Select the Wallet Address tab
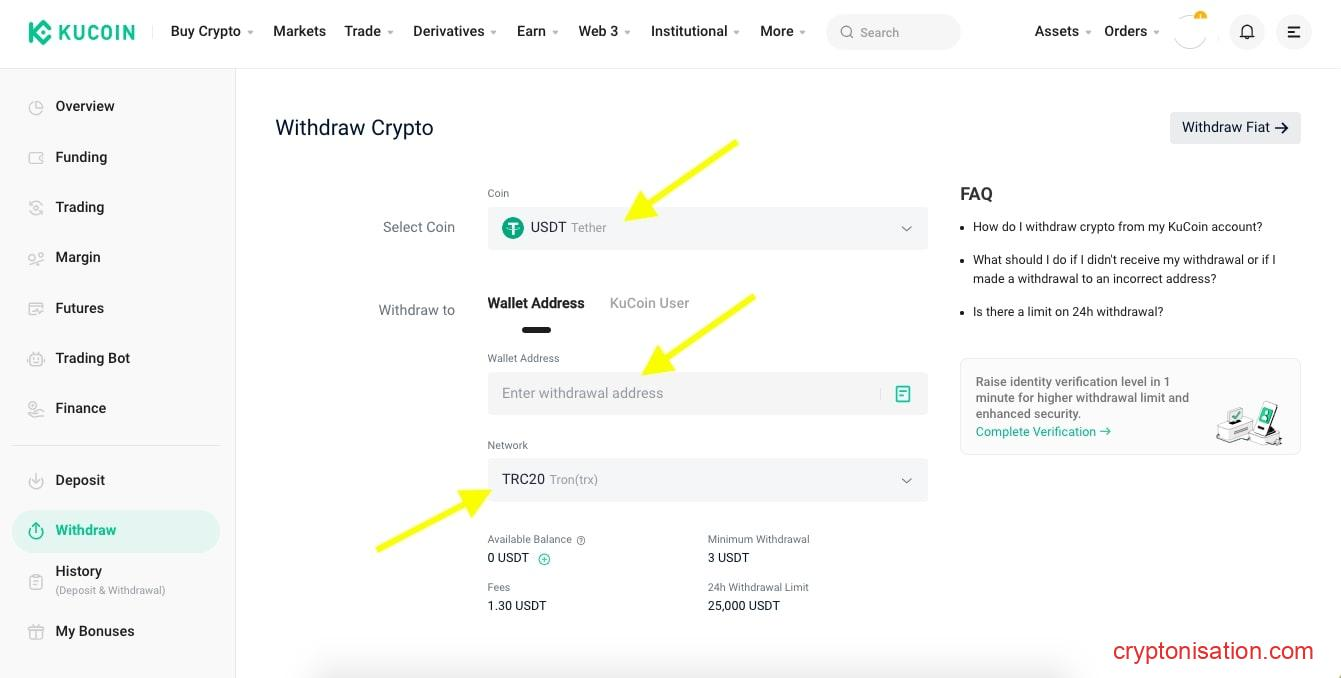Image resolution: width=1341 pixels, height=678 pixels. pyautogui.click(x=536, y=303)
